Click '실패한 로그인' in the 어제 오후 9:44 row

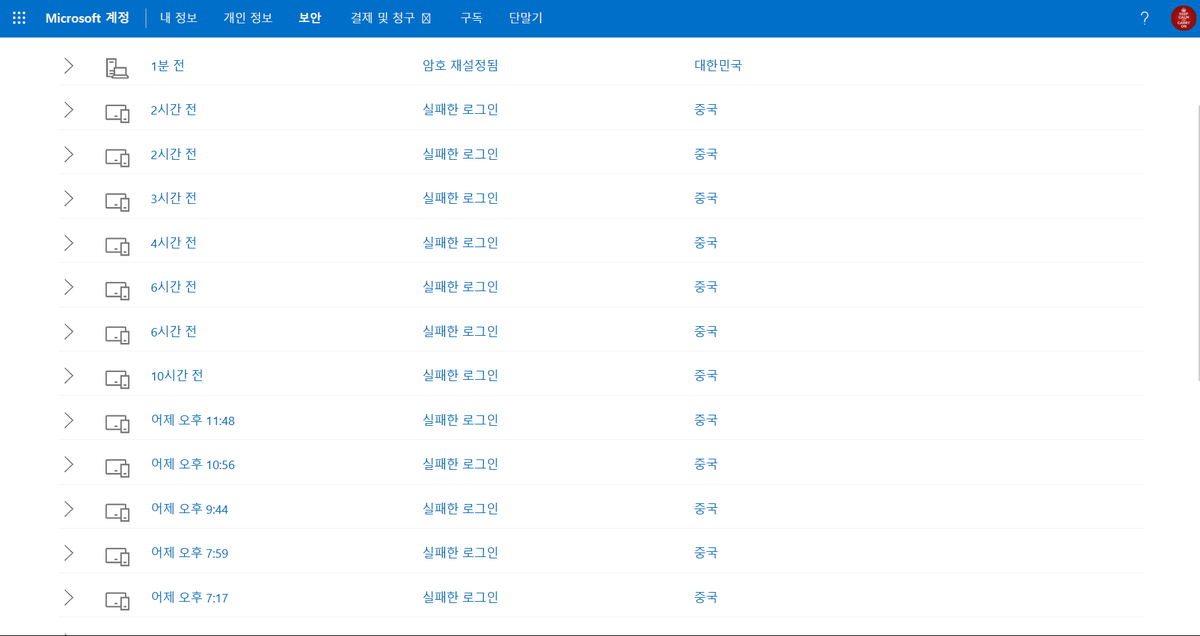460,509
